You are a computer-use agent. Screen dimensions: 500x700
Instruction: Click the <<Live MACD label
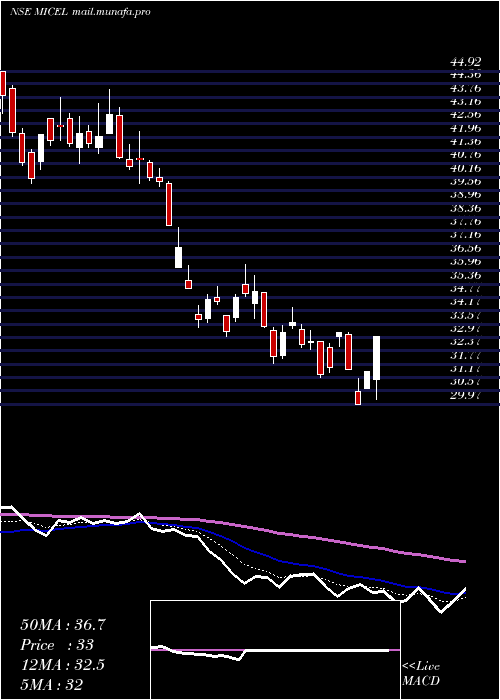[x=421, y=673]
